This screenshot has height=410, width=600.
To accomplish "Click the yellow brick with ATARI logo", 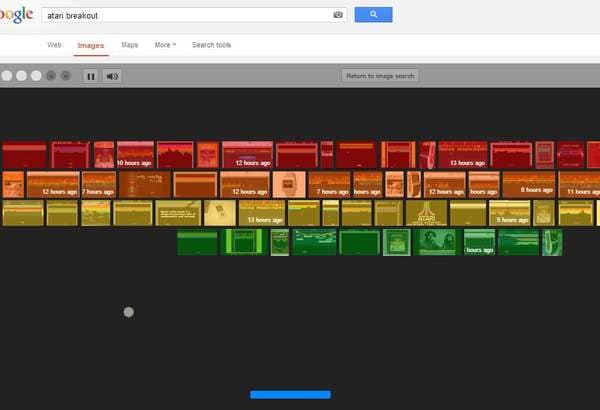I will (426, 213).
